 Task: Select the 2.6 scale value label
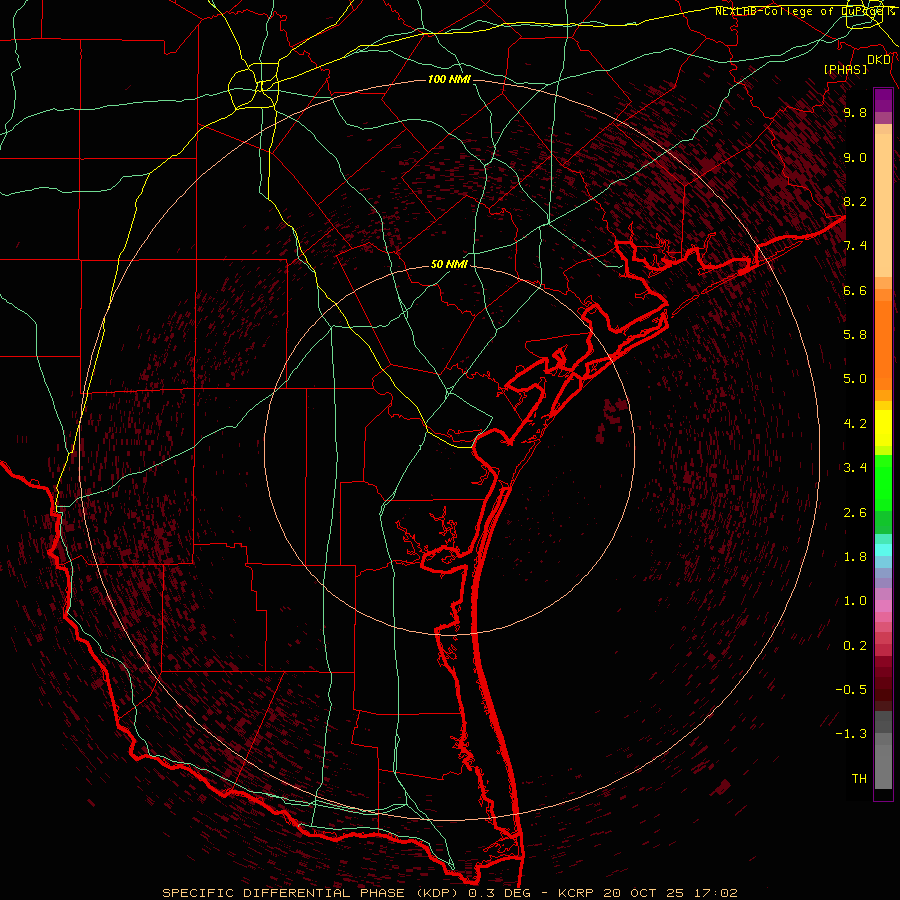coord(855,513)
